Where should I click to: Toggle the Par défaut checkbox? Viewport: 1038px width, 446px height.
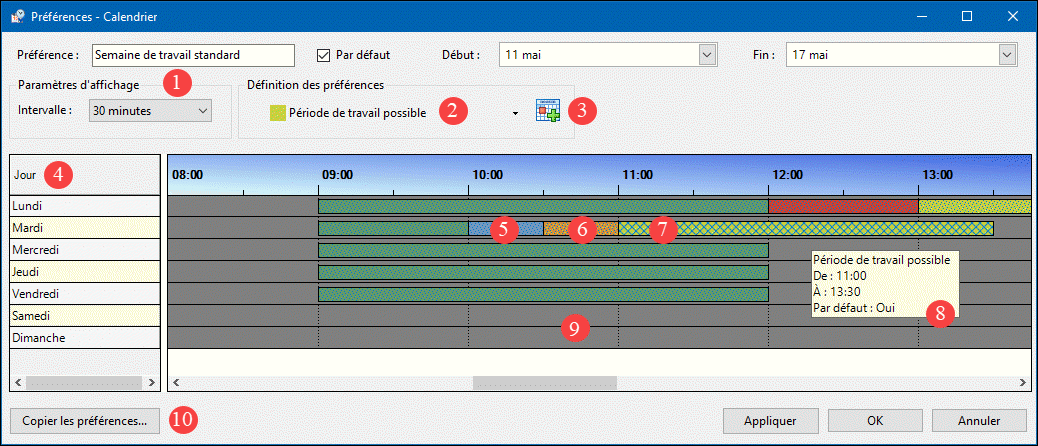(x=323, y=54)
